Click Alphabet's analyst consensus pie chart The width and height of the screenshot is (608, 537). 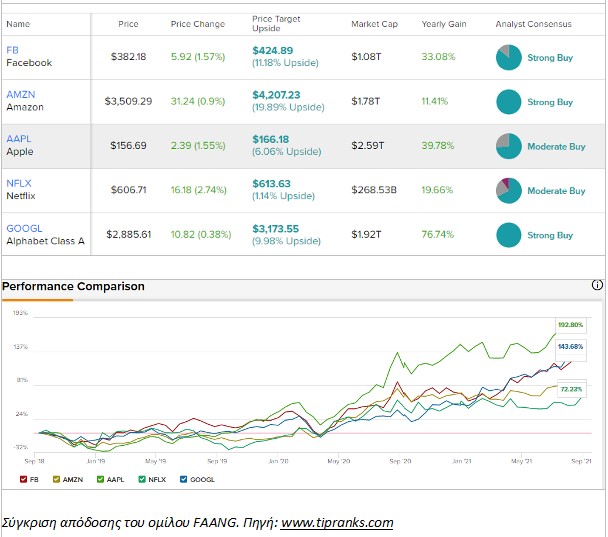508,235
